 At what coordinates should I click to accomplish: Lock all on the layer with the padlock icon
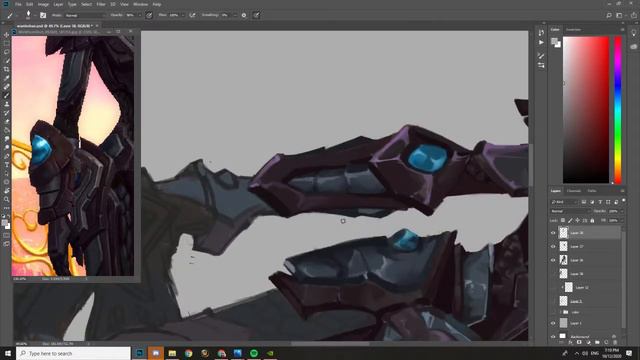point(592,220)
